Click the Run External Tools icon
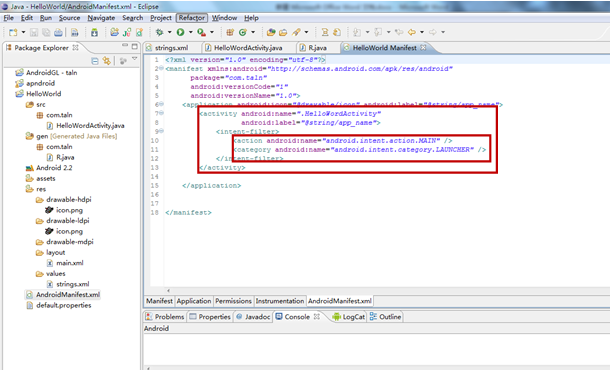610x370 pixels. (201, 32)
